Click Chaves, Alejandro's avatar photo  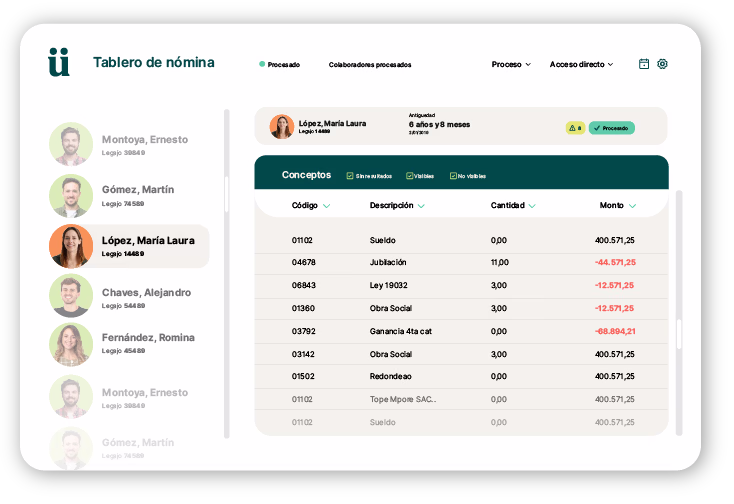71,296
